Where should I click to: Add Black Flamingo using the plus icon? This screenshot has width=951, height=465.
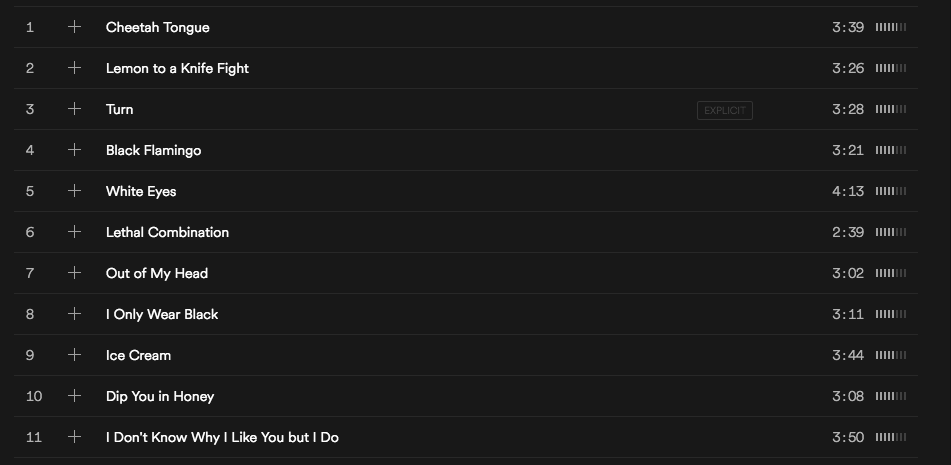pos(74,150)
